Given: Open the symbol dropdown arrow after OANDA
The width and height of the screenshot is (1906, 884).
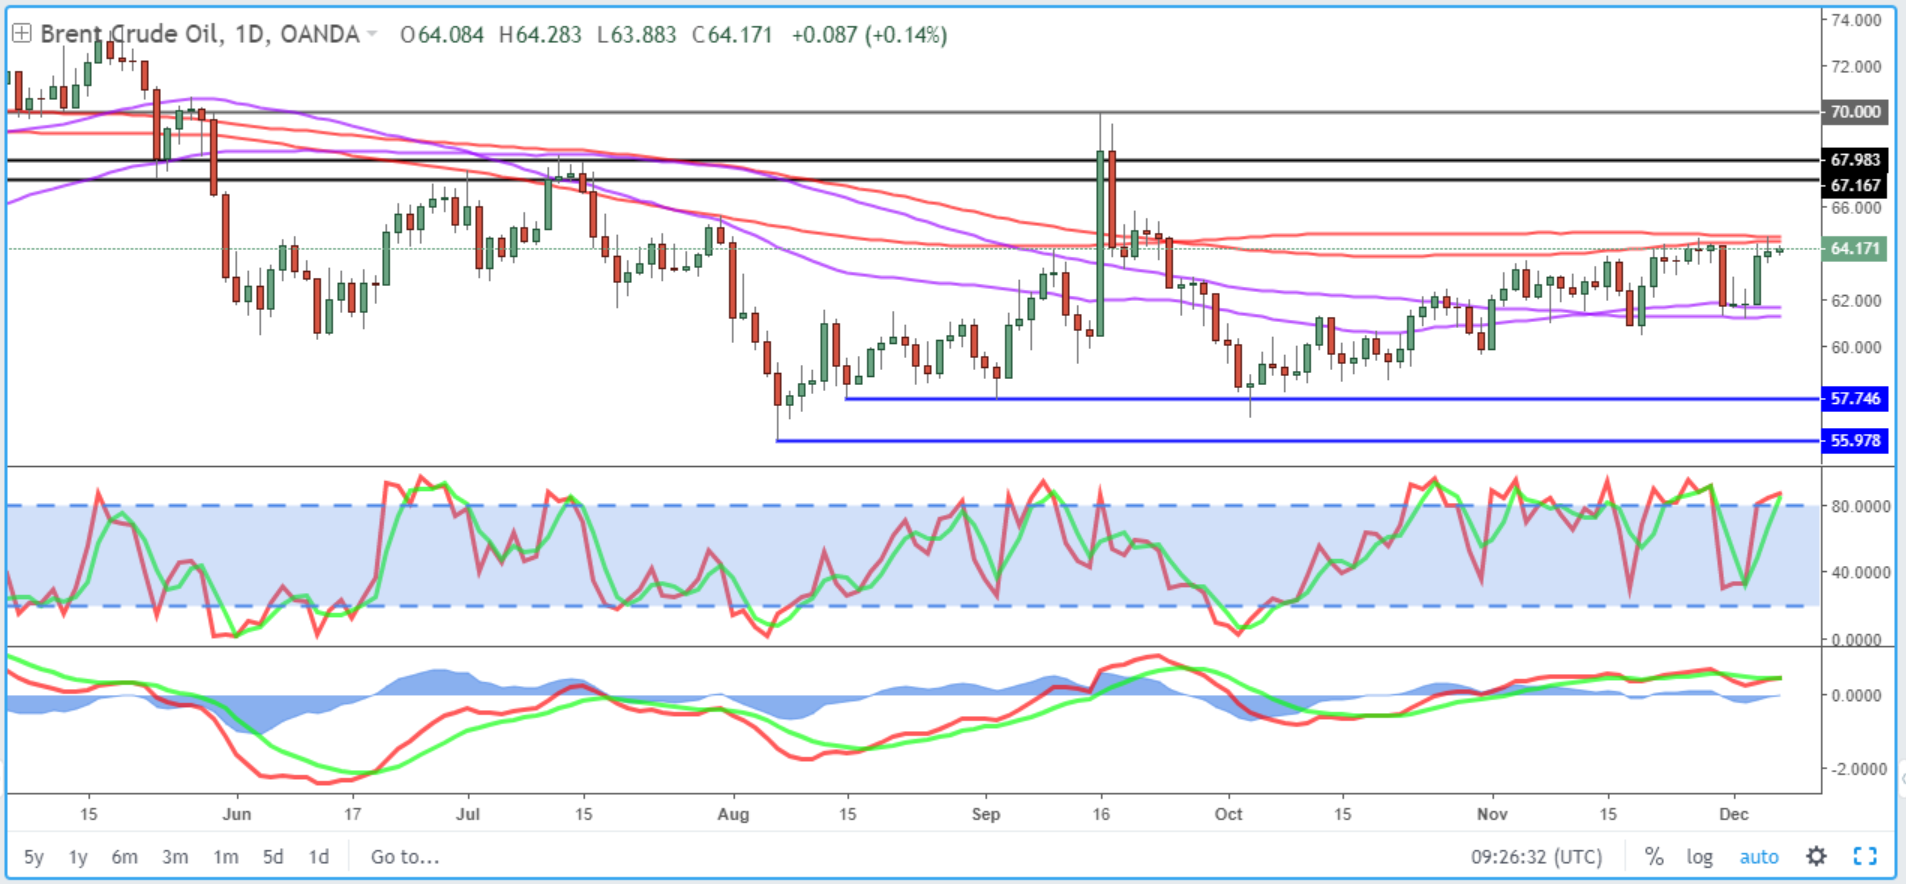Looking at the screenshot, I should click(x=372, y=35).
